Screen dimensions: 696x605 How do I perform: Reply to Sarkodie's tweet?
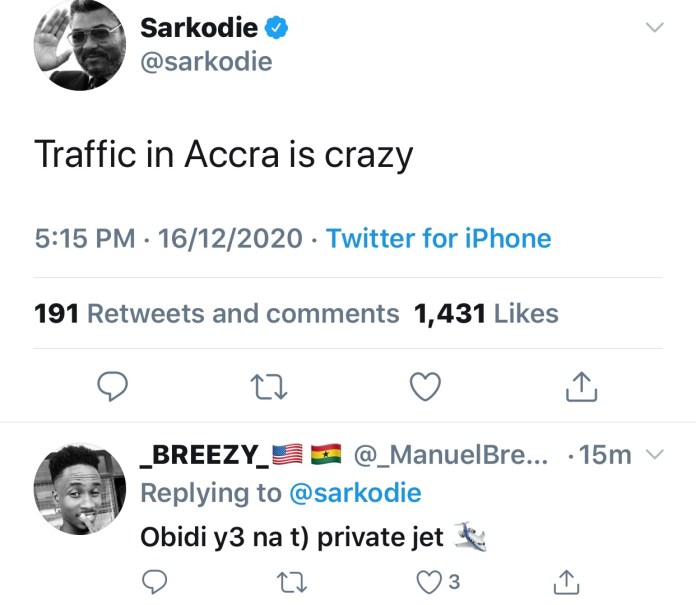pos(116,387)
